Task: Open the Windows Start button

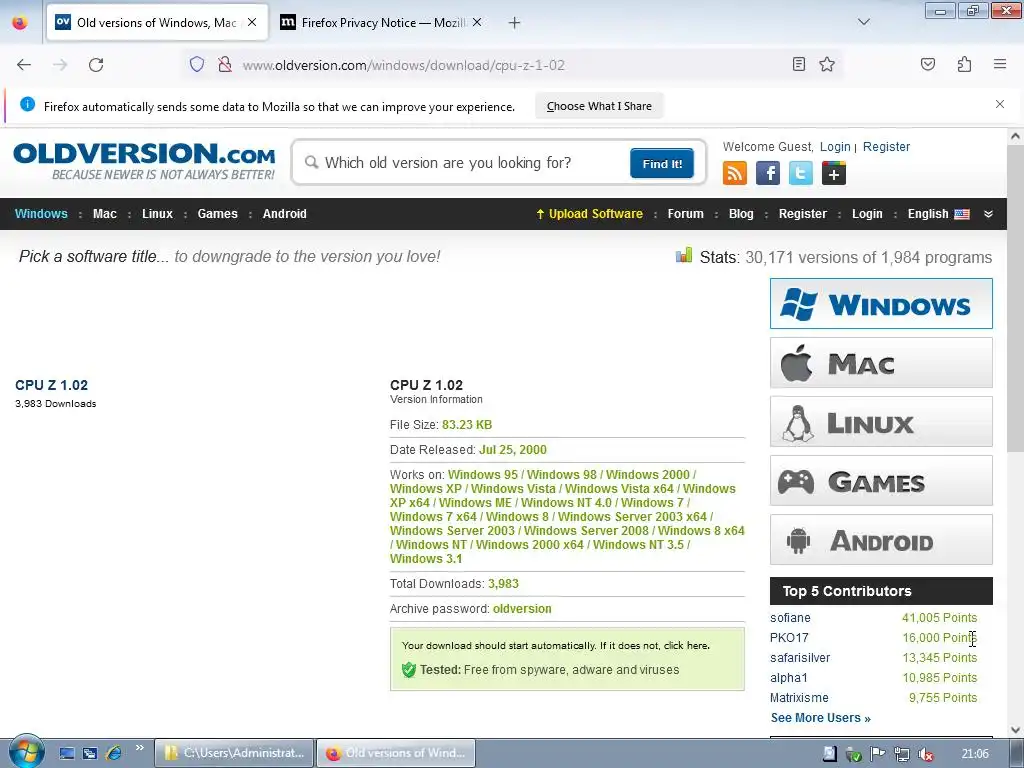Action: [x=26, y=752]
